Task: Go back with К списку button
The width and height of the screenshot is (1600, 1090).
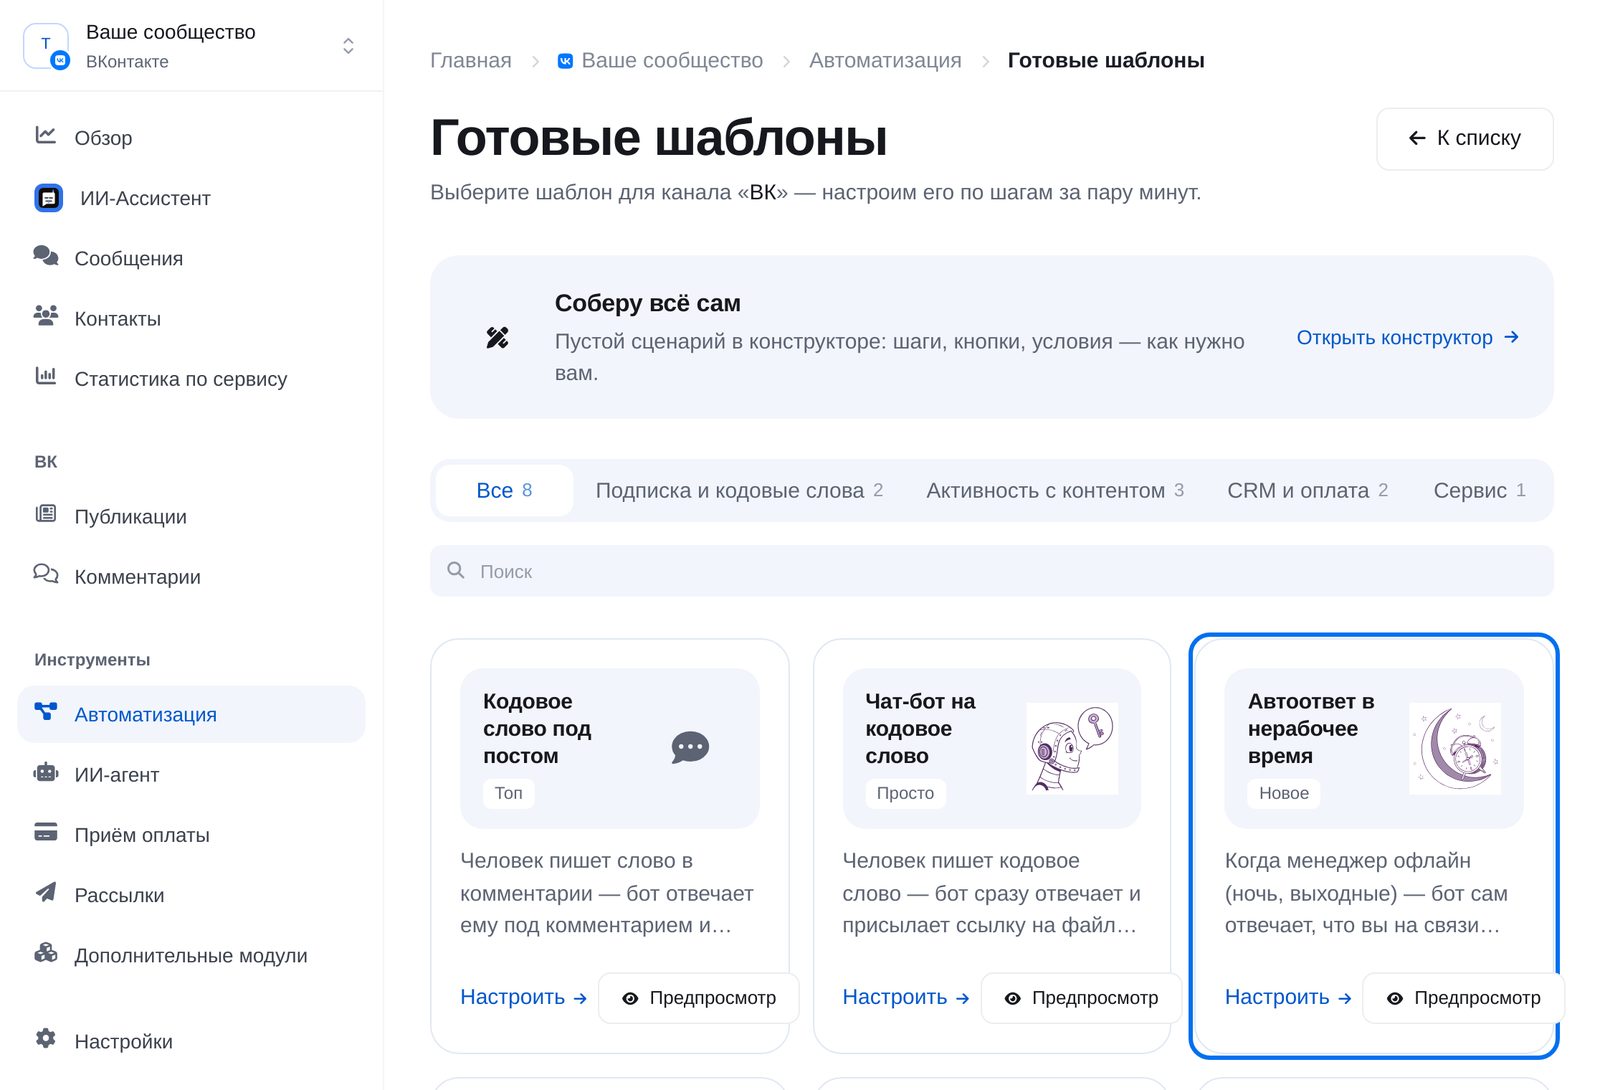Action: 1465,139
